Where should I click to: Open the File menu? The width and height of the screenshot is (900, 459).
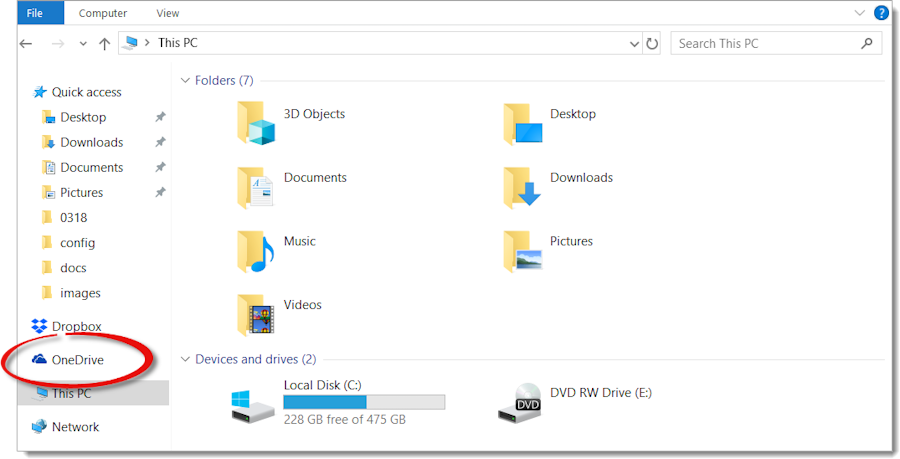point(35,13)
